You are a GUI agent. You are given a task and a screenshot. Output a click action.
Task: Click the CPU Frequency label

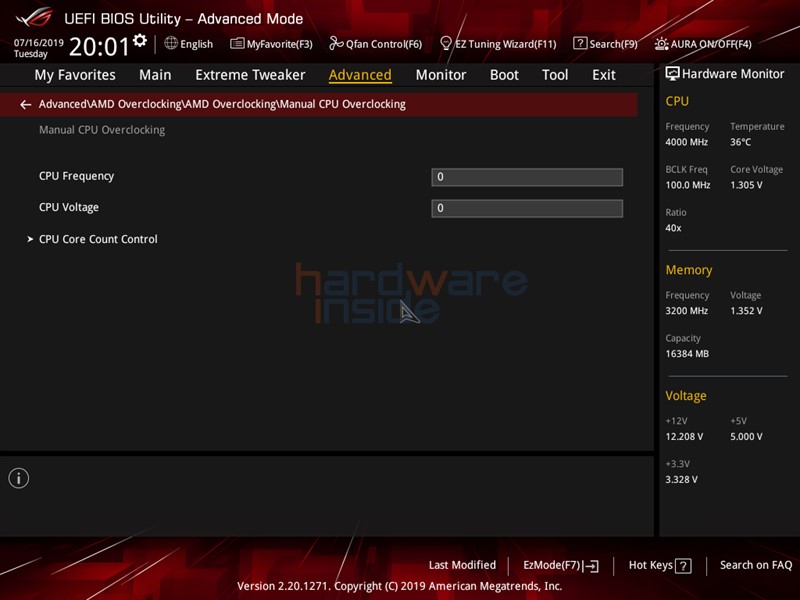pyautogui.click(x=77, y=176)
